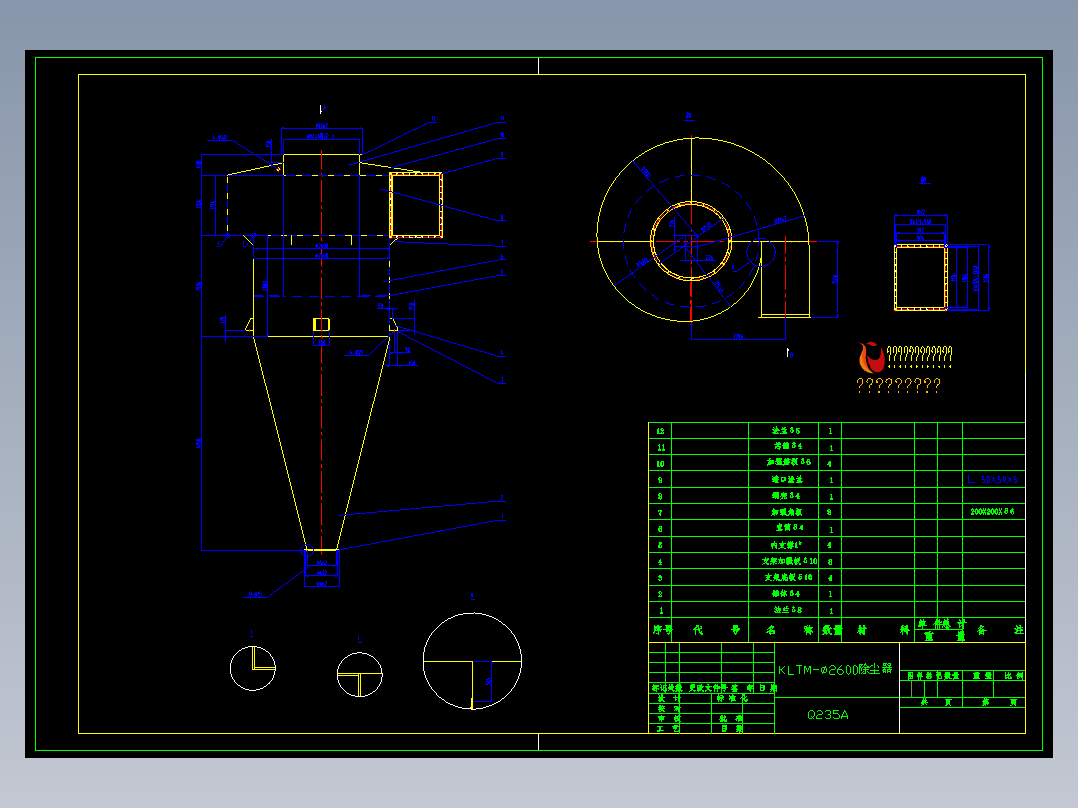Select part number 10 in the parts list
This screenshot has width=1078, height=808.
(x=660, y=464)
